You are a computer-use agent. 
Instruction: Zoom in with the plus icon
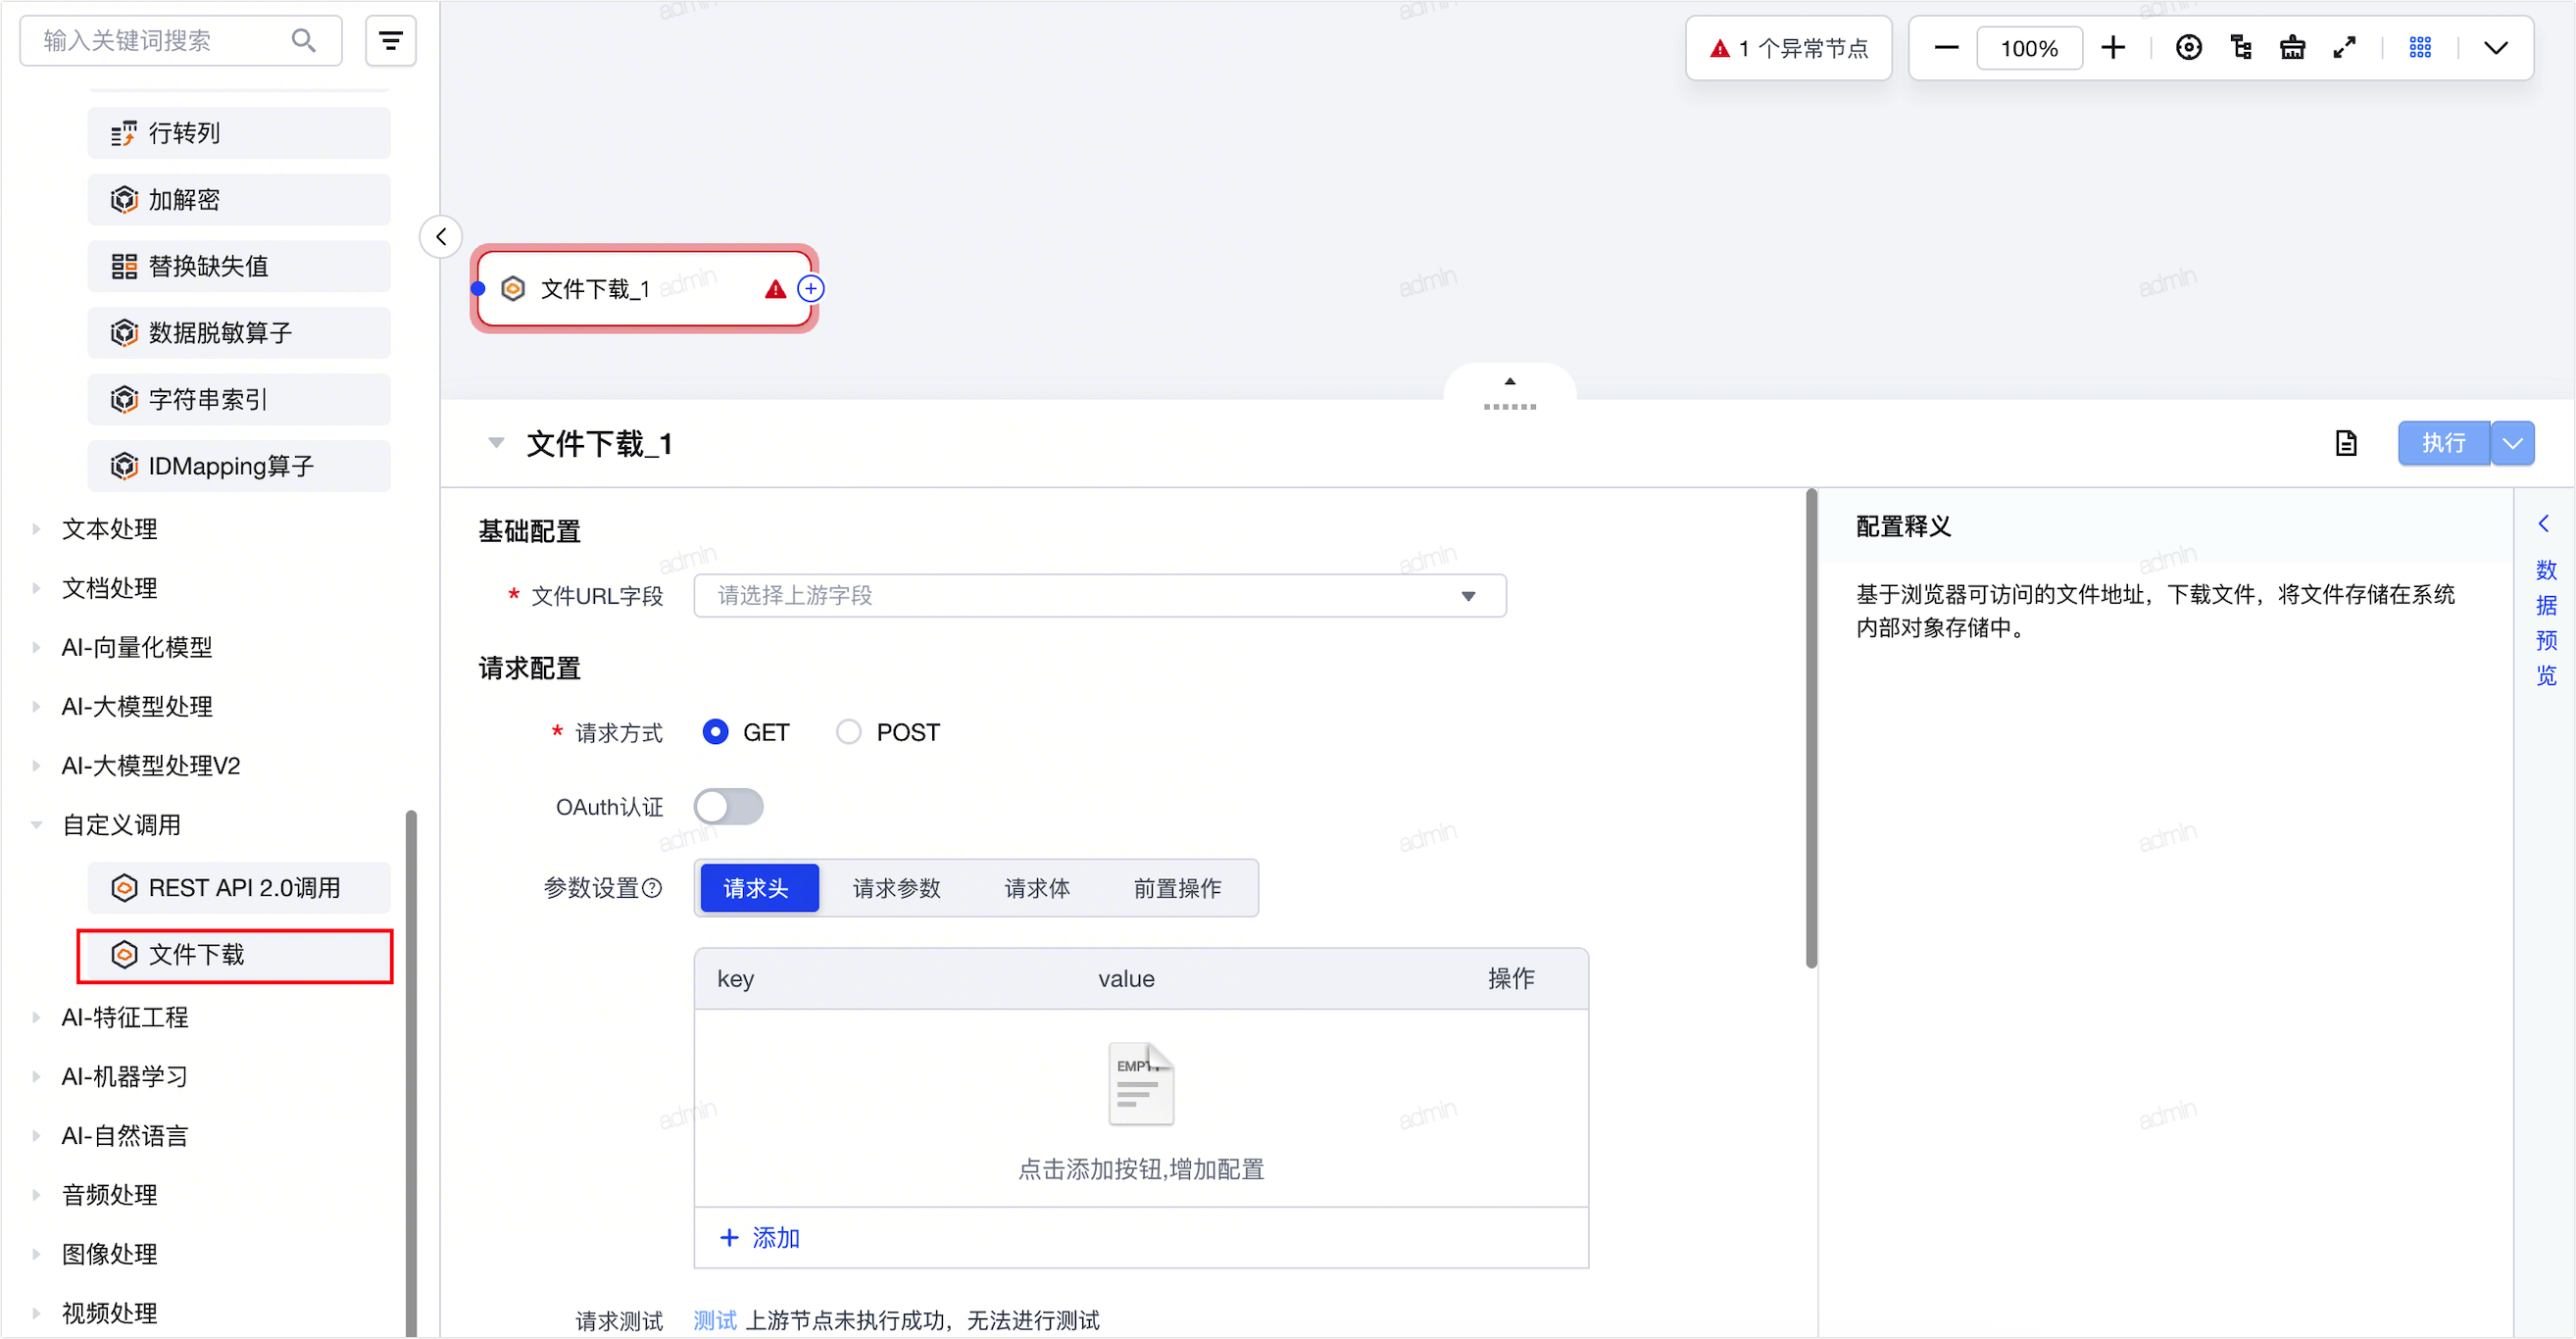(2112, 48)
